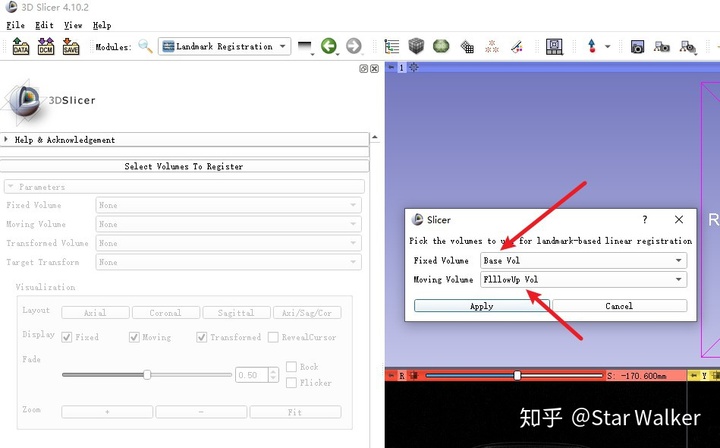
Task: Click scroll-up arrow of module panel
Action: click(x=375, y=137)
